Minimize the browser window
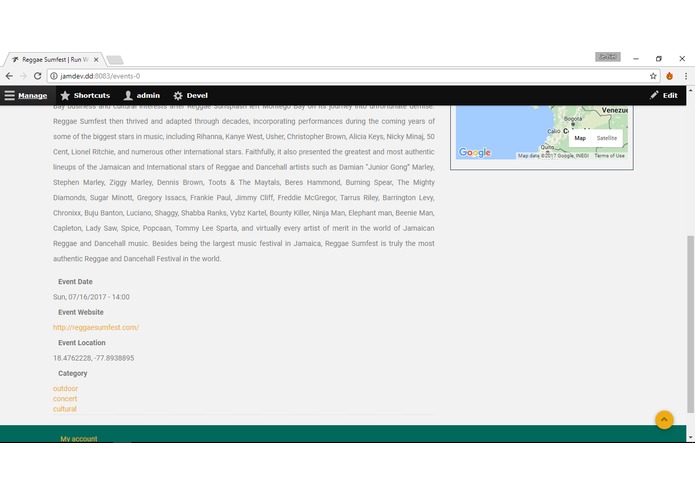The height and width of the screenshot is (494, 695). 636,58
